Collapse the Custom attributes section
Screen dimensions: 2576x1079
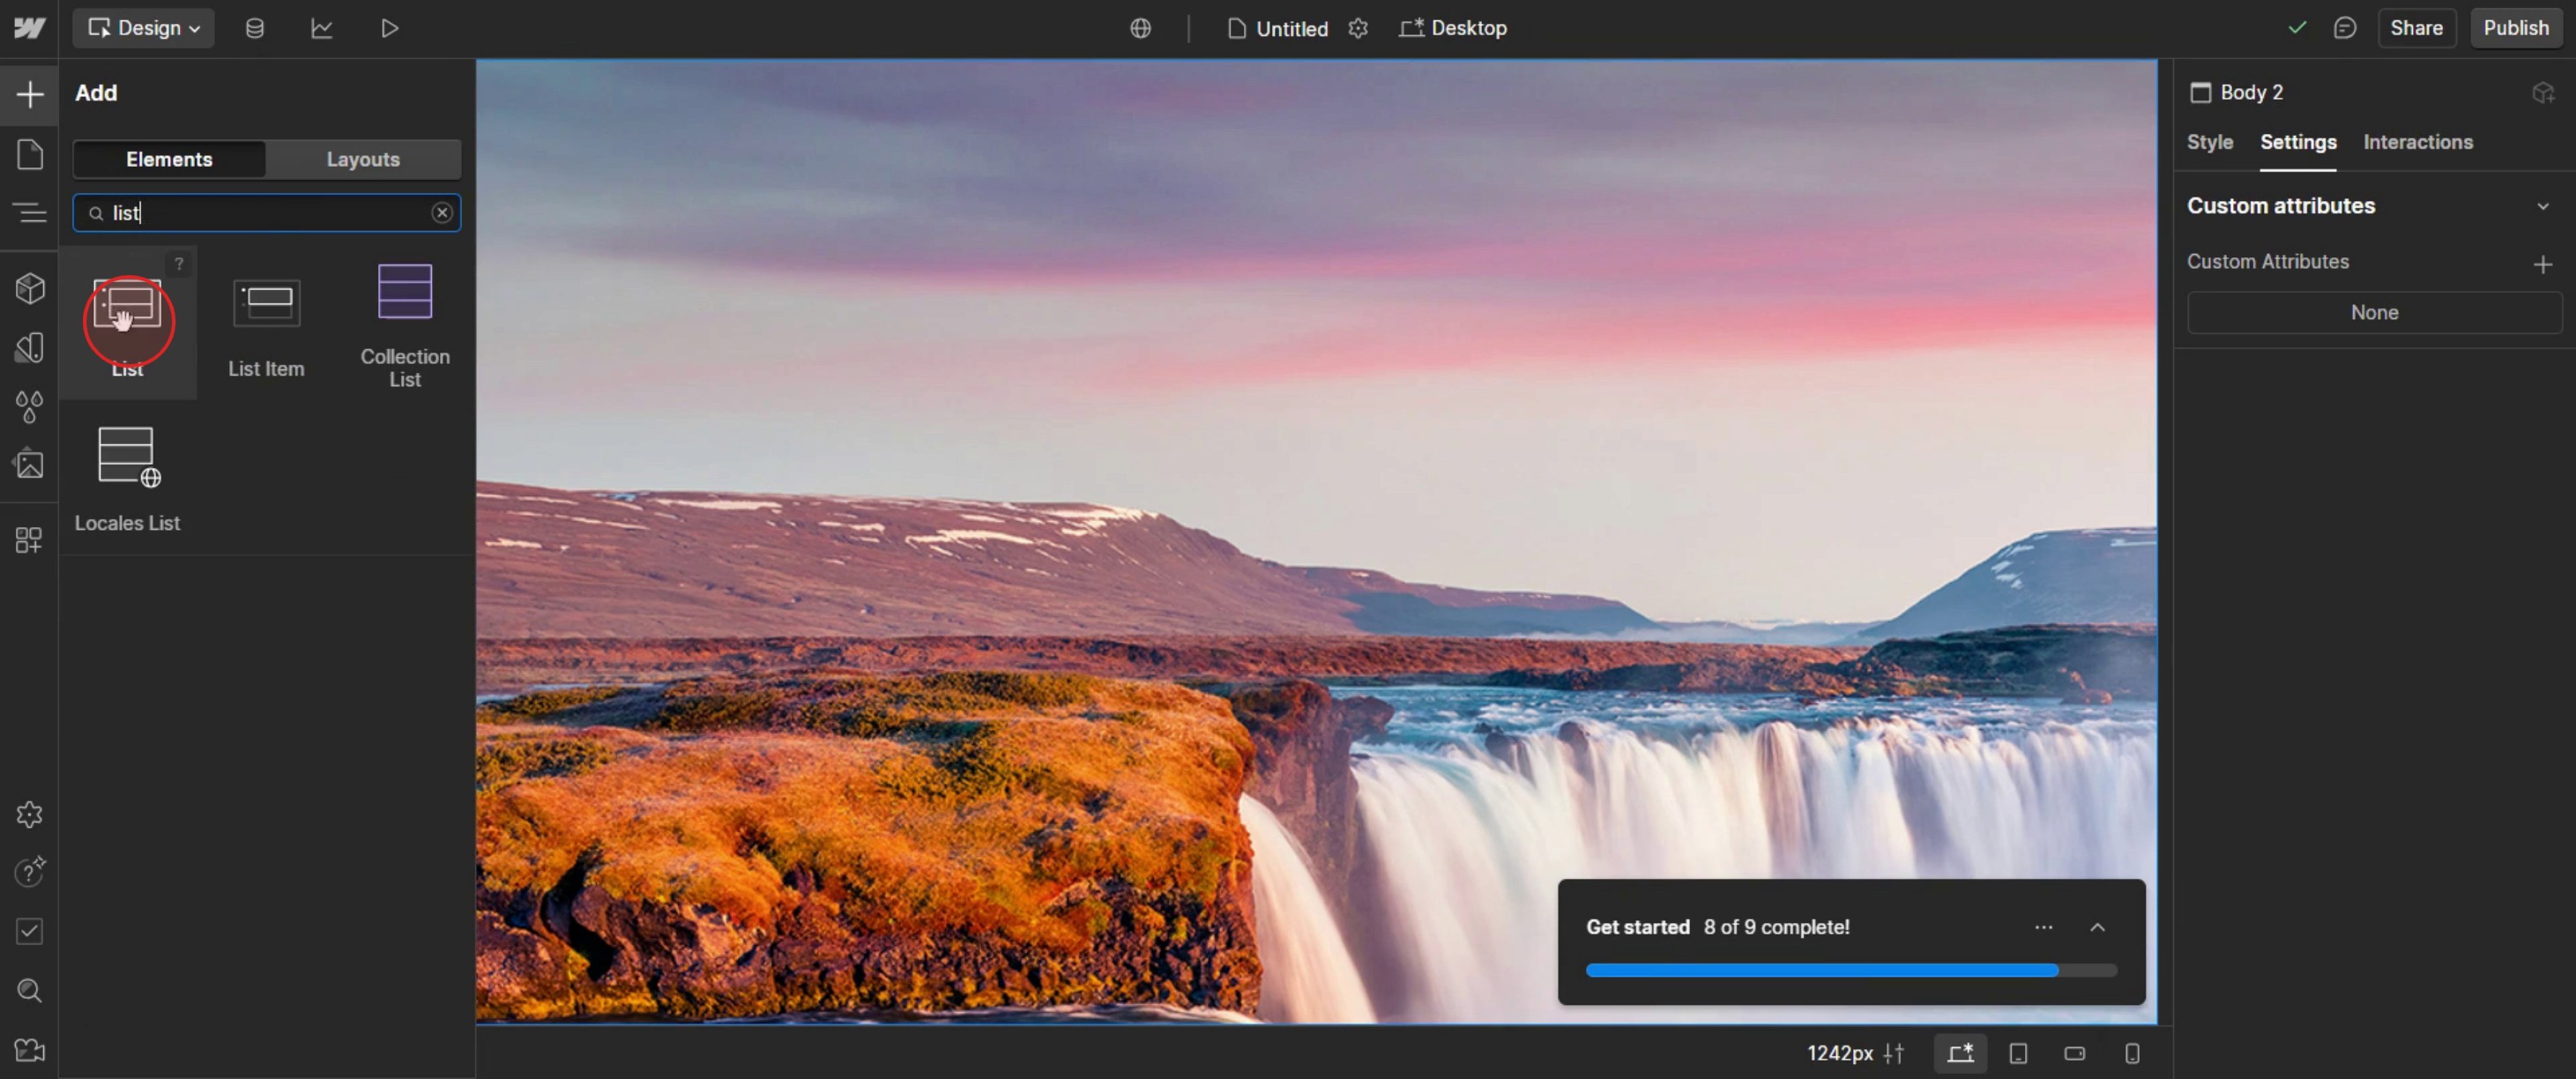tap(2542, 206)
